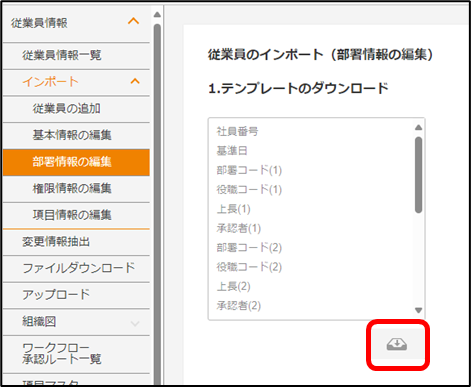The height and width of the screenshot is (387, 471).
Task: Click the 1.テンプレートのダウンロード heading
Action: pyautogui.click(x=298, y=88)
